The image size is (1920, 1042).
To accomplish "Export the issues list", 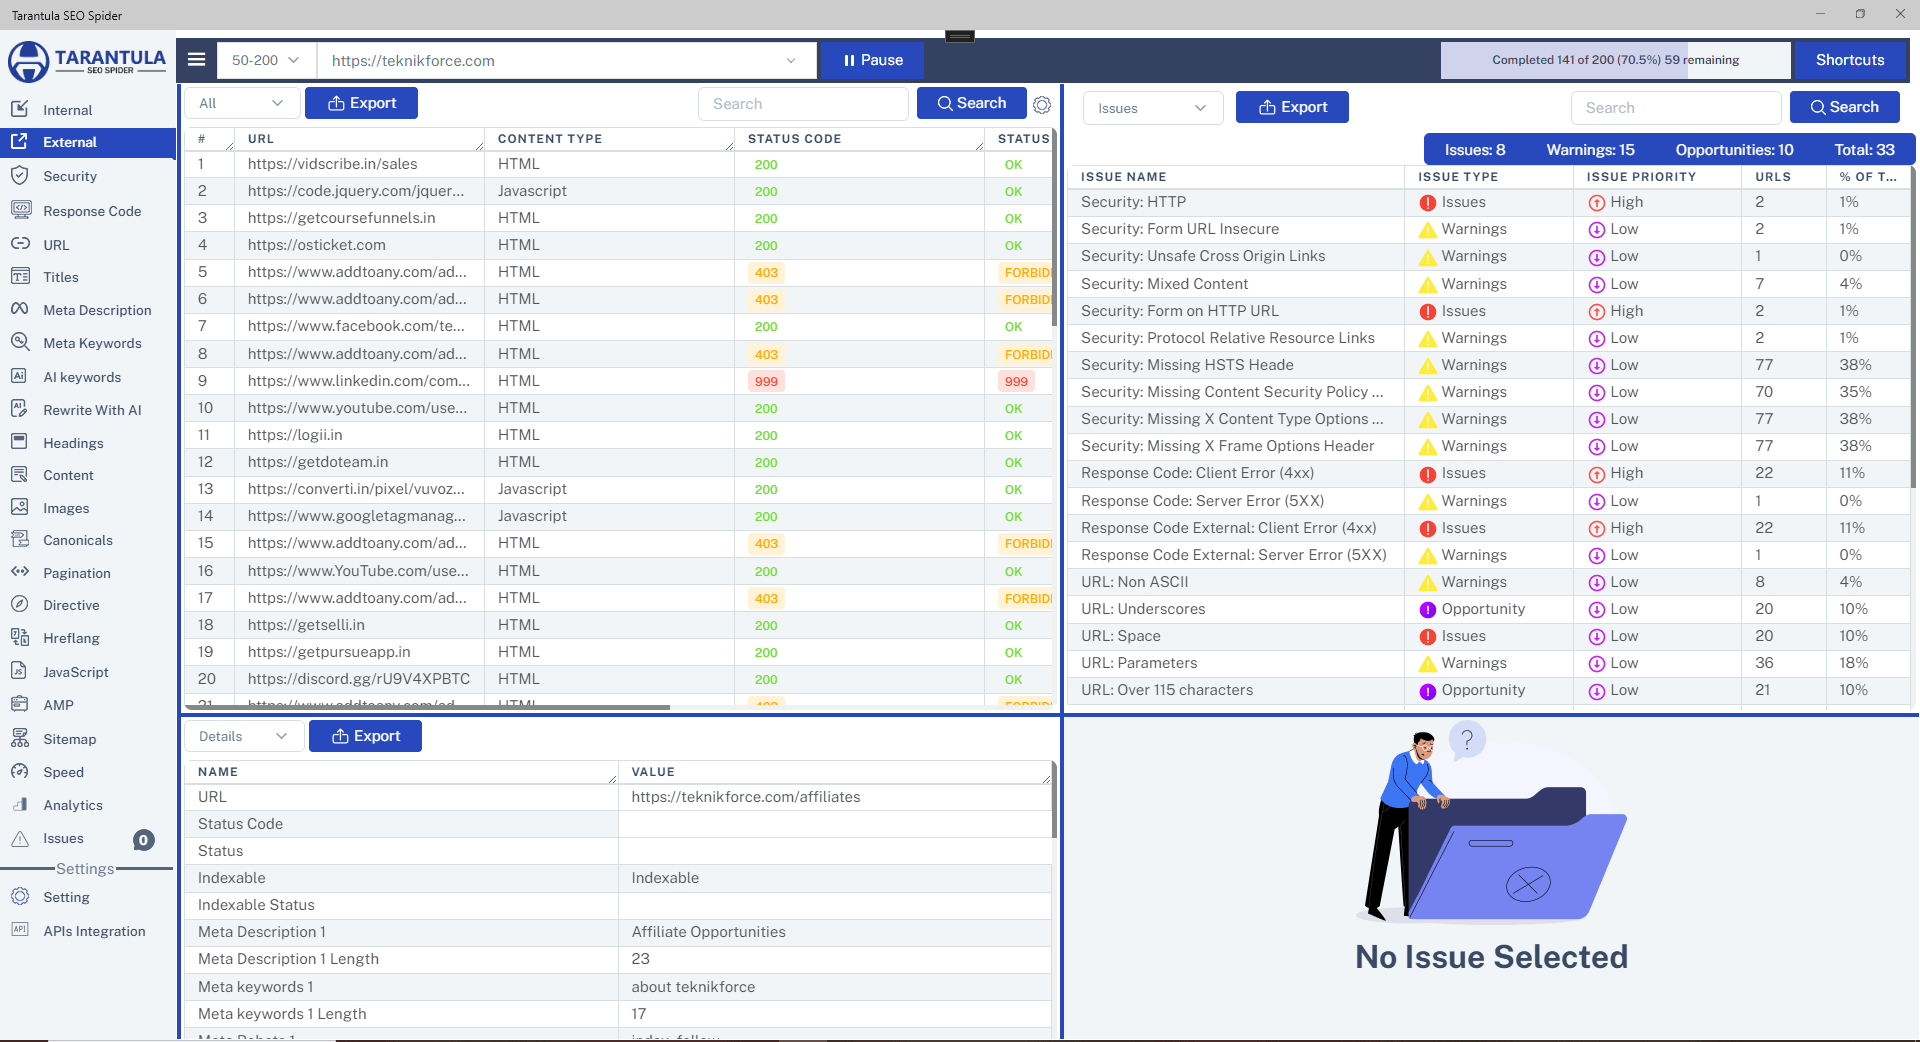I will point(1292,107).
